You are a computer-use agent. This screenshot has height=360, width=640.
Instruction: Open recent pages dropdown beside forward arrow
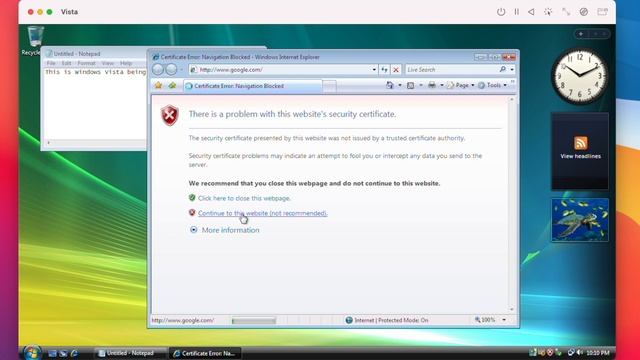[181, 70]
